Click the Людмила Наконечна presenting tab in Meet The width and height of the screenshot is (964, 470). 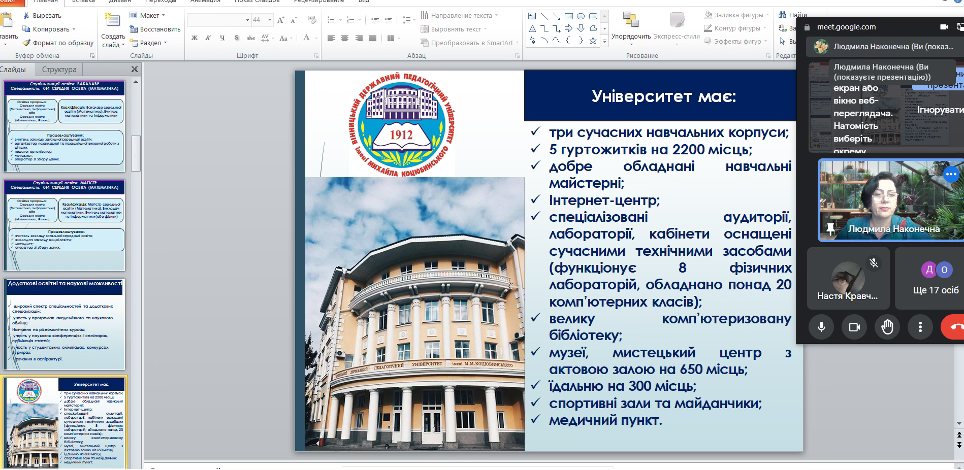click(885, 47)
